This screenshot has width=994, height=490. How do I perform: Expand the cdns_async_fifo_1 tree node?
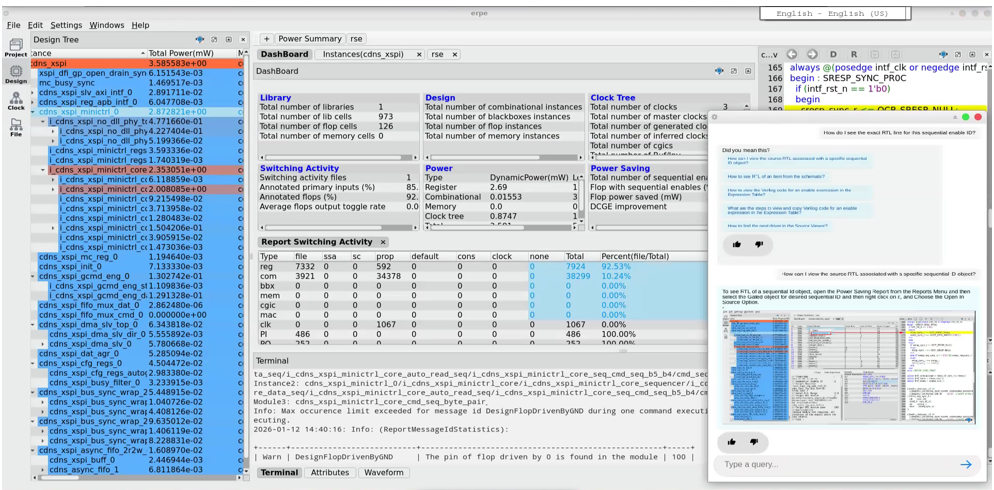click(43, 470)
